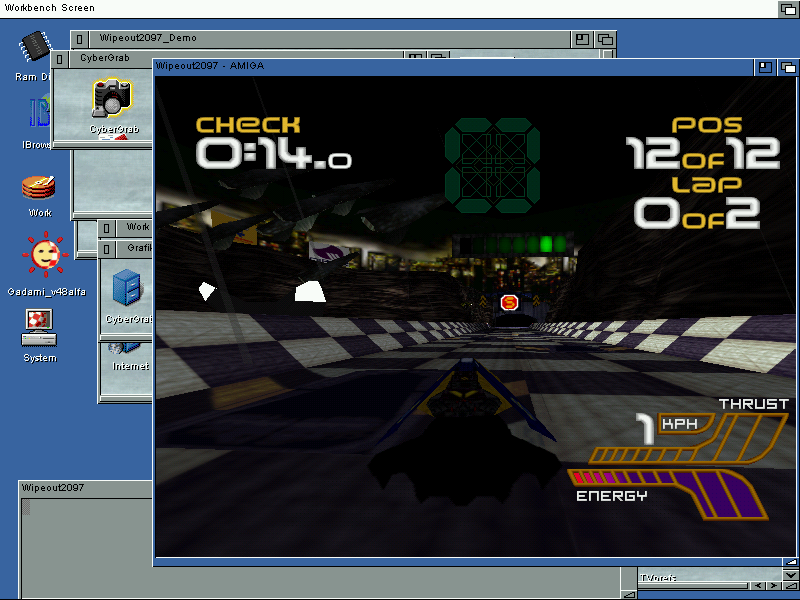This screenshot has width=800, height=600.
Task: Select the Internet drawer icon
Action: pyautogui.click(x=123, y=348)
